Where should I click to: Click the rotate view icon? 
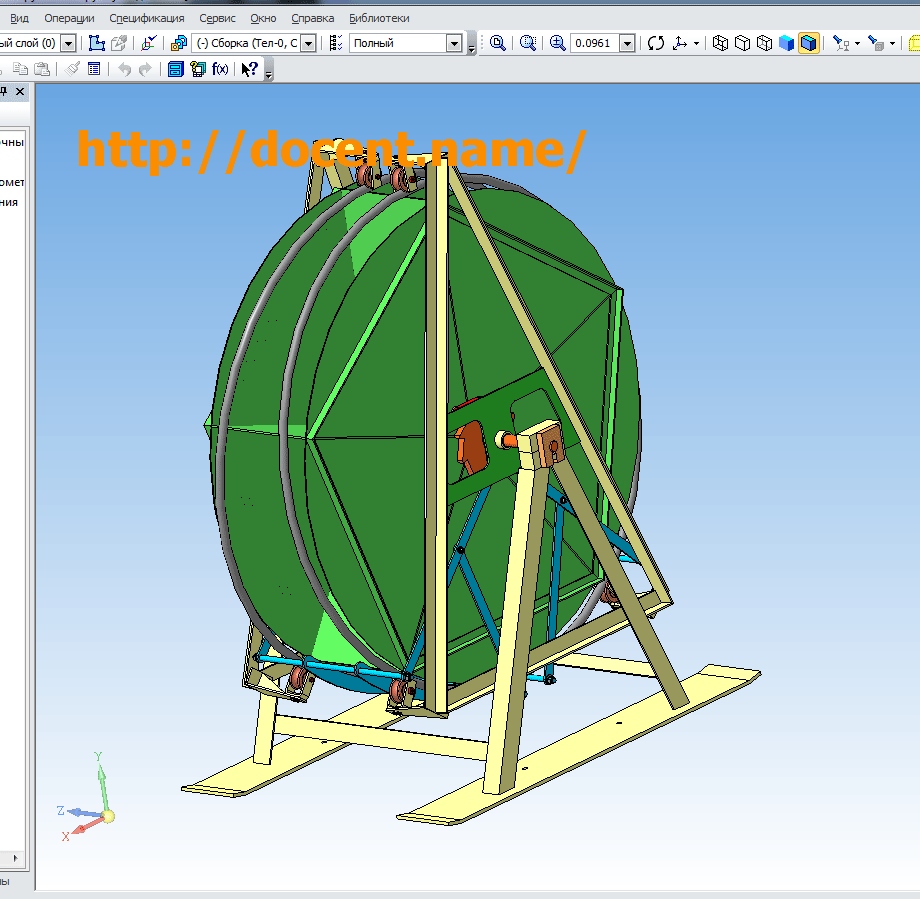(x=656, y=43)
